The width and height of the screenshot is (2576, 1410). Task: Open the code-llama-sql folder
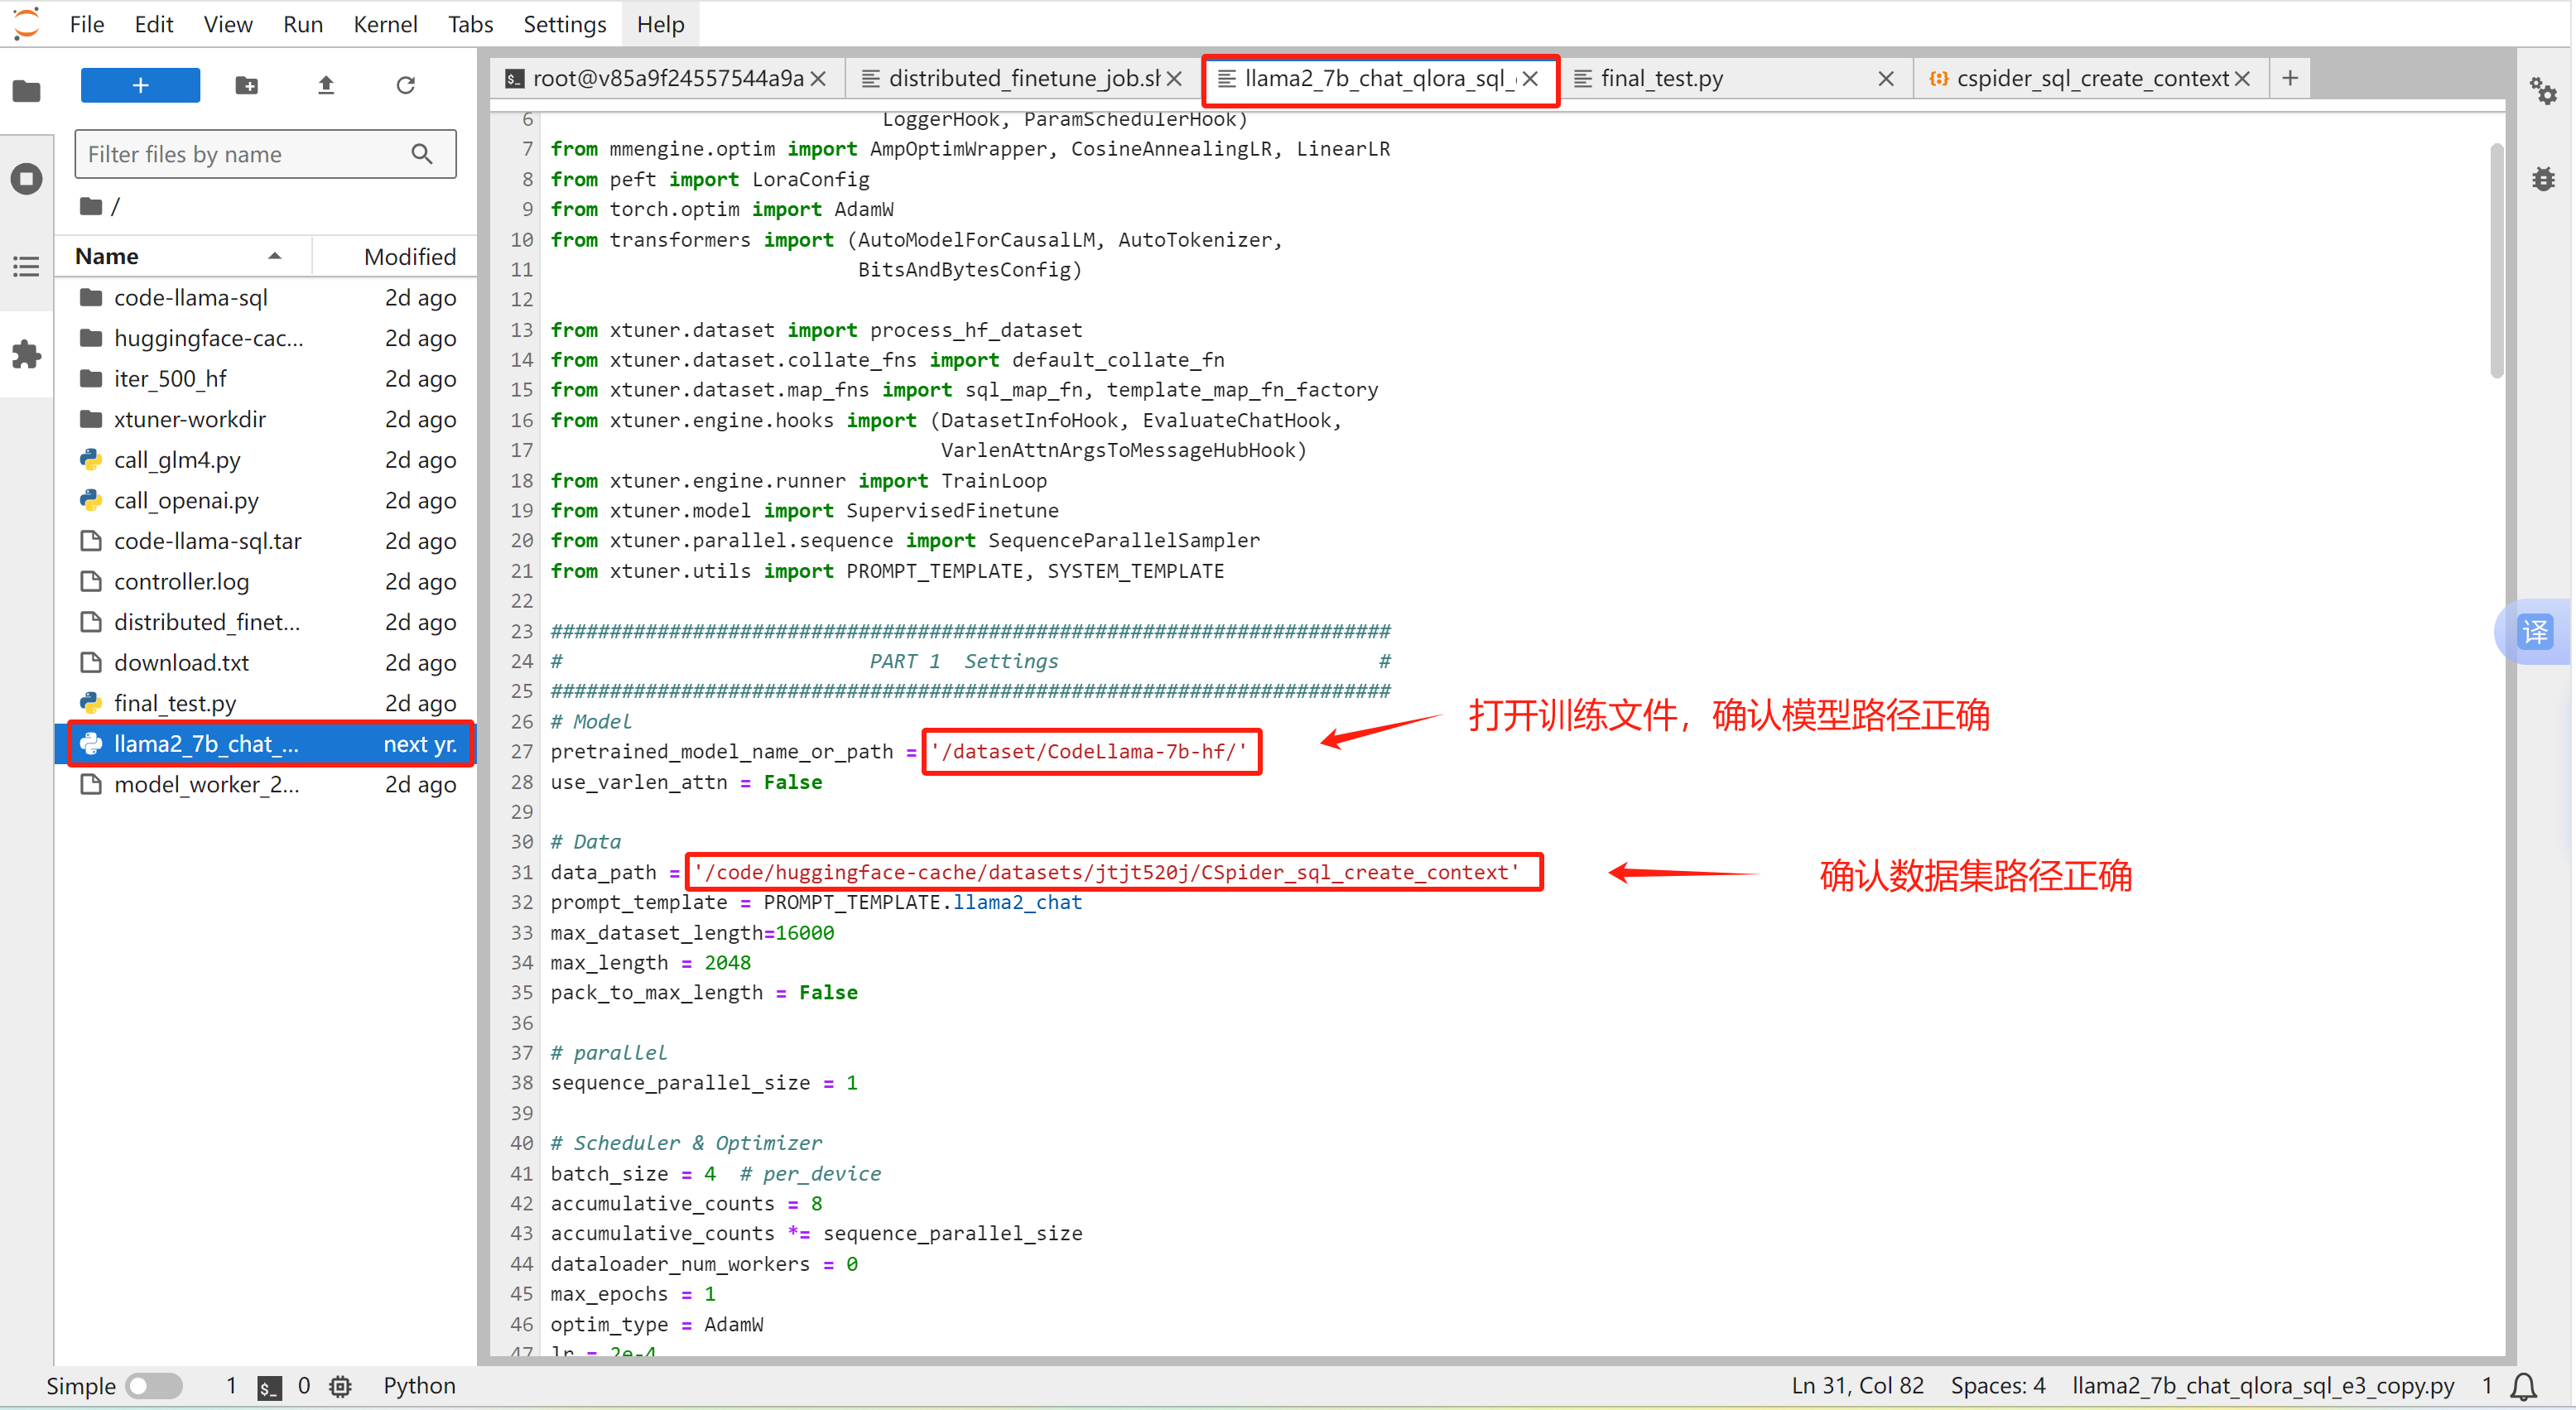(x=266, y=297)
